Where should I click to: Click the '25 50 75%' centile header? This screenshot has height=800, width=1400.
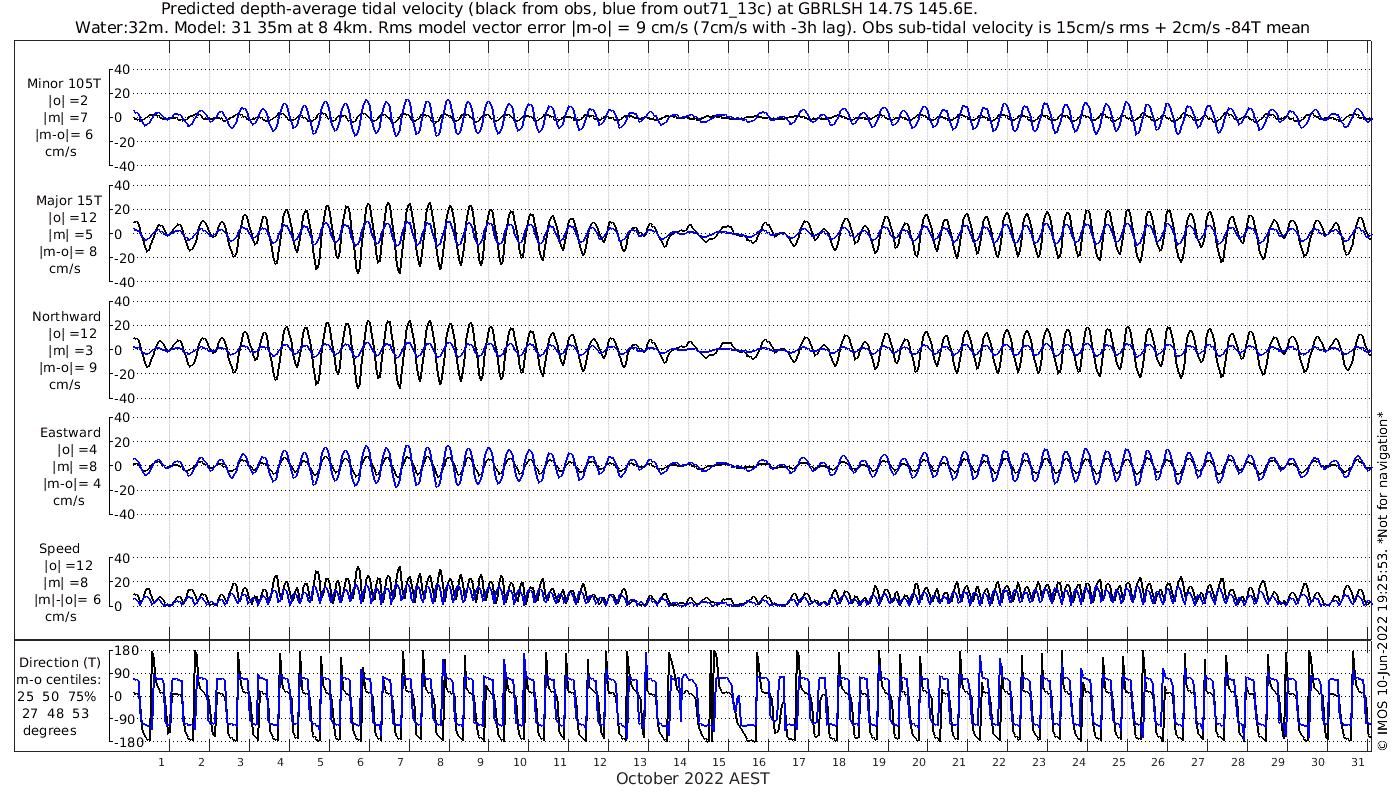click(58, 696)
